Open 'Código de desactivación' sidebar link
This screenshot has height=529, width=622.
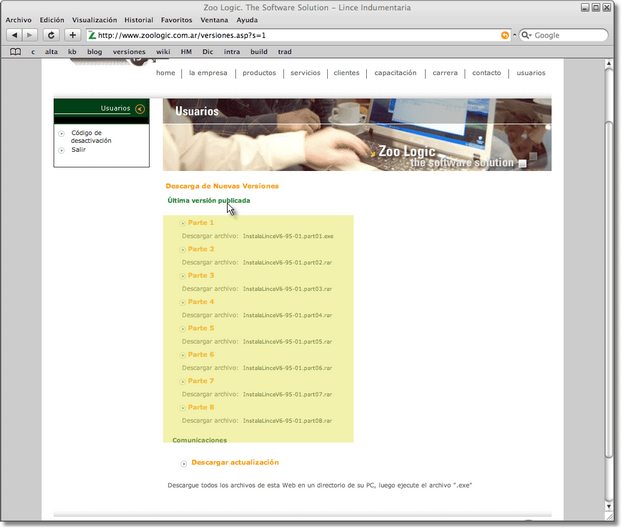pos(91,137)
